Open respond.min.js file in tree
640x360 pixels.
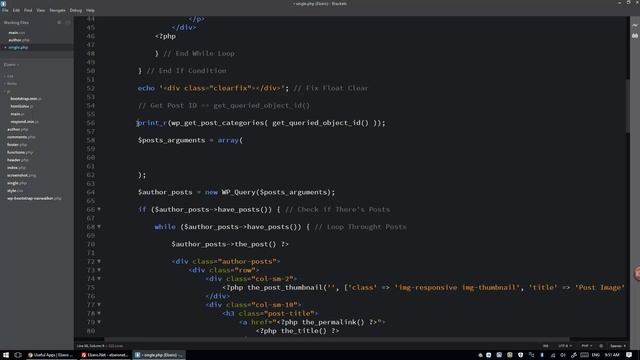[24, 122]
